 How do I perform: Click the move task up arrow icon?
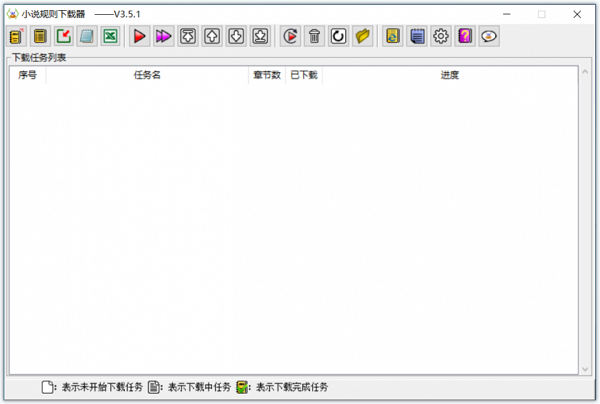212,37
